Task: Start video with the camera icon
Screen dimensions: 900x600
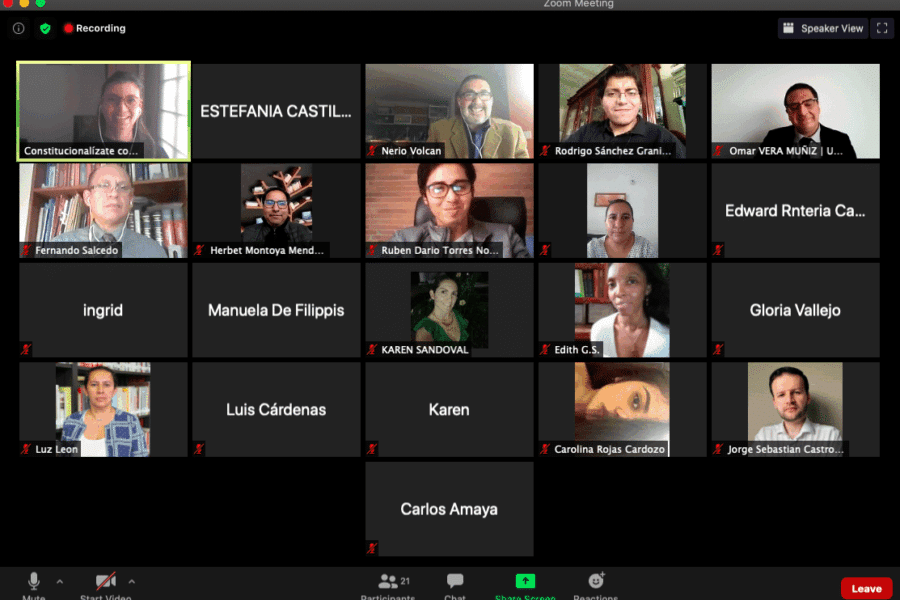Action: pyautogui.click(x=105, y=582)
